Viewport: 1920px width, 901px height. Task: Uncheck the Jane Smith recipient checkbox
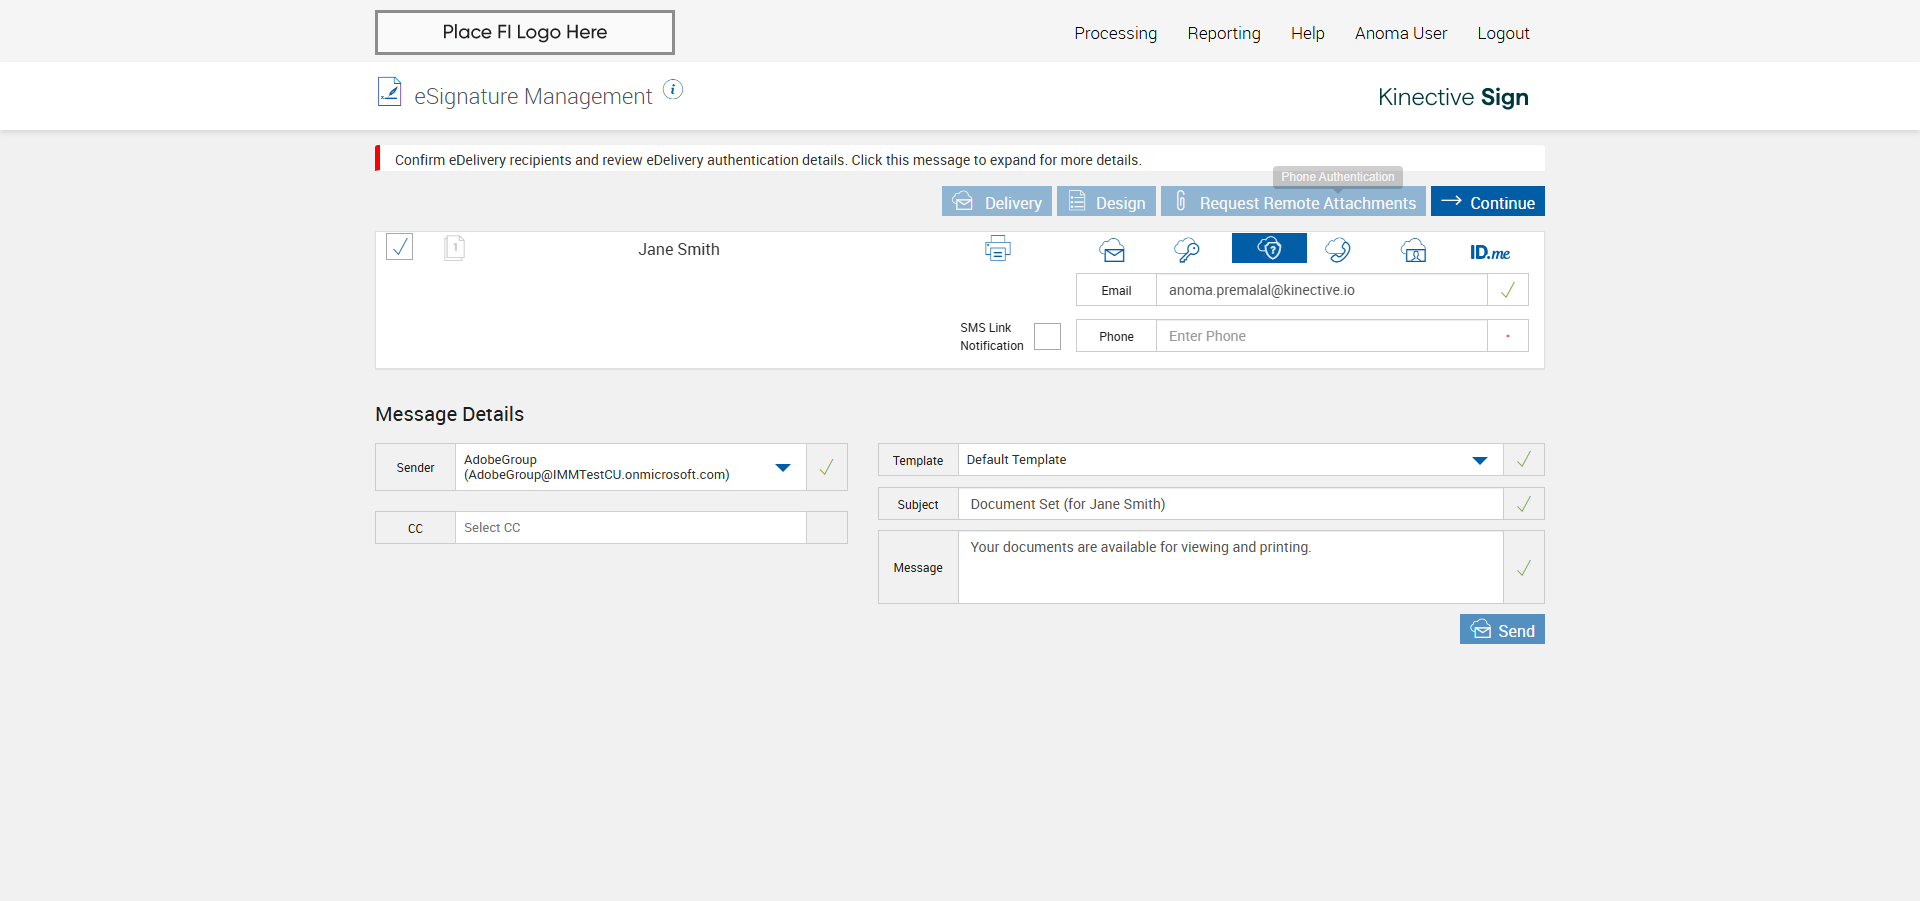pos(400,247)
